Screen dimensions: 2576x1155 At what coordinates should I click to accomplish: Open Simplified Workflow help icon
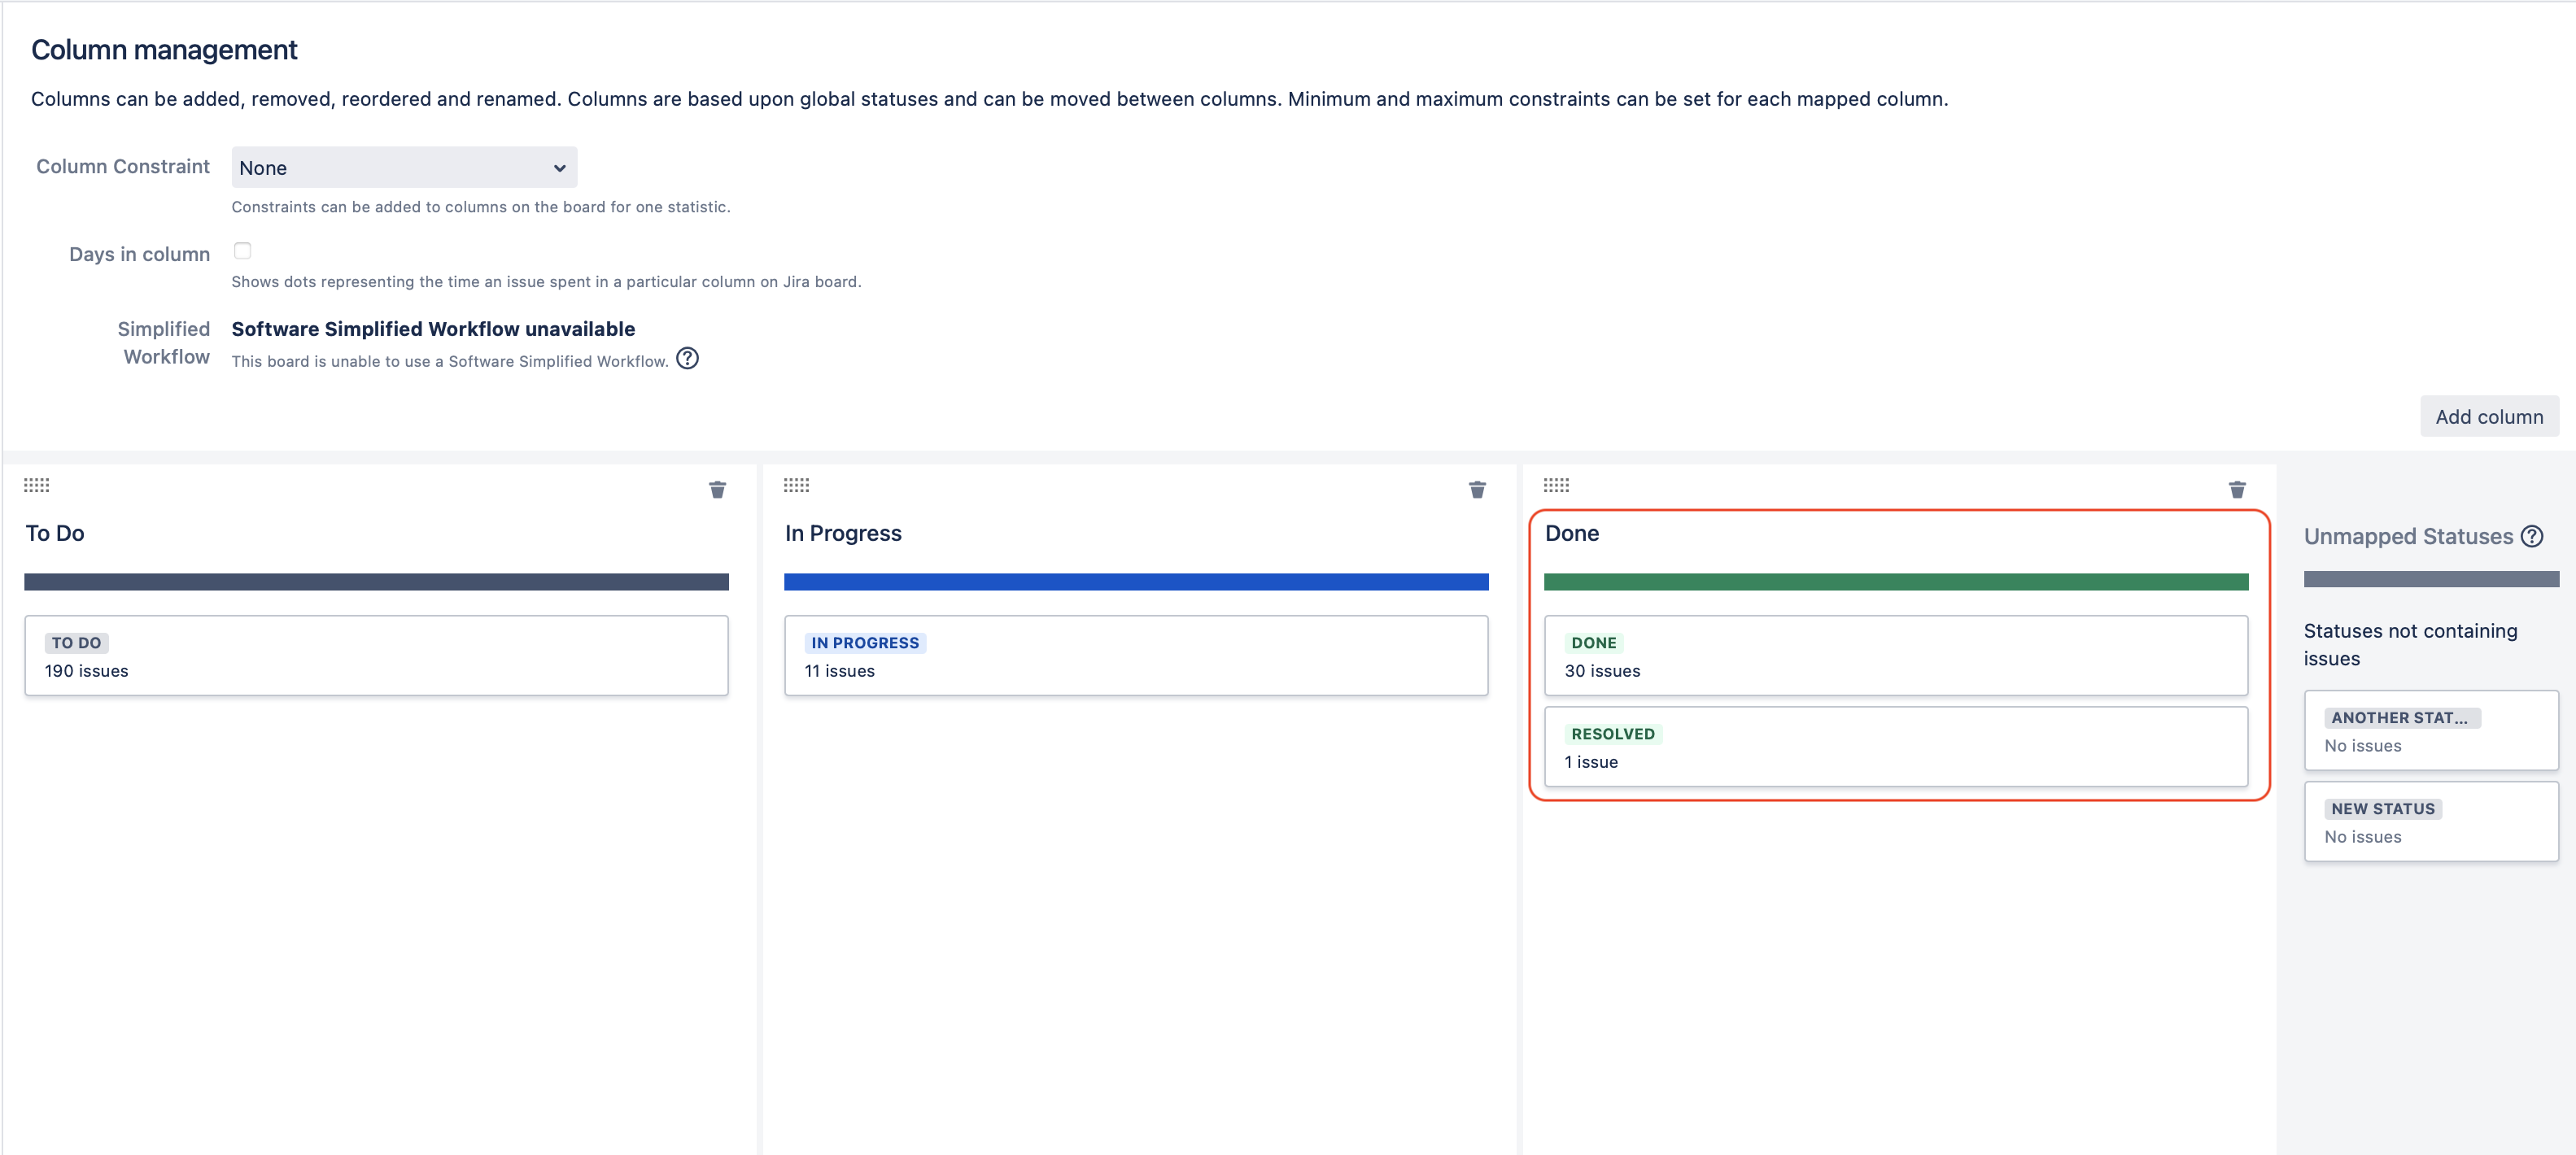687,359
